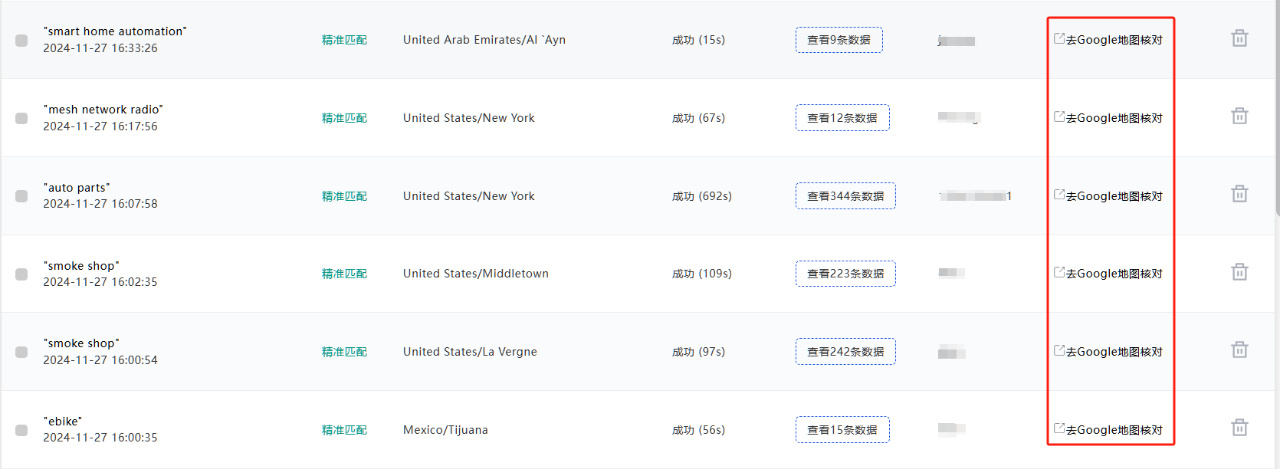Select the "smart home automation" row checkbox
This screenshot has height=469, width=1280.
pyautogui.click(x=21, y=40)
